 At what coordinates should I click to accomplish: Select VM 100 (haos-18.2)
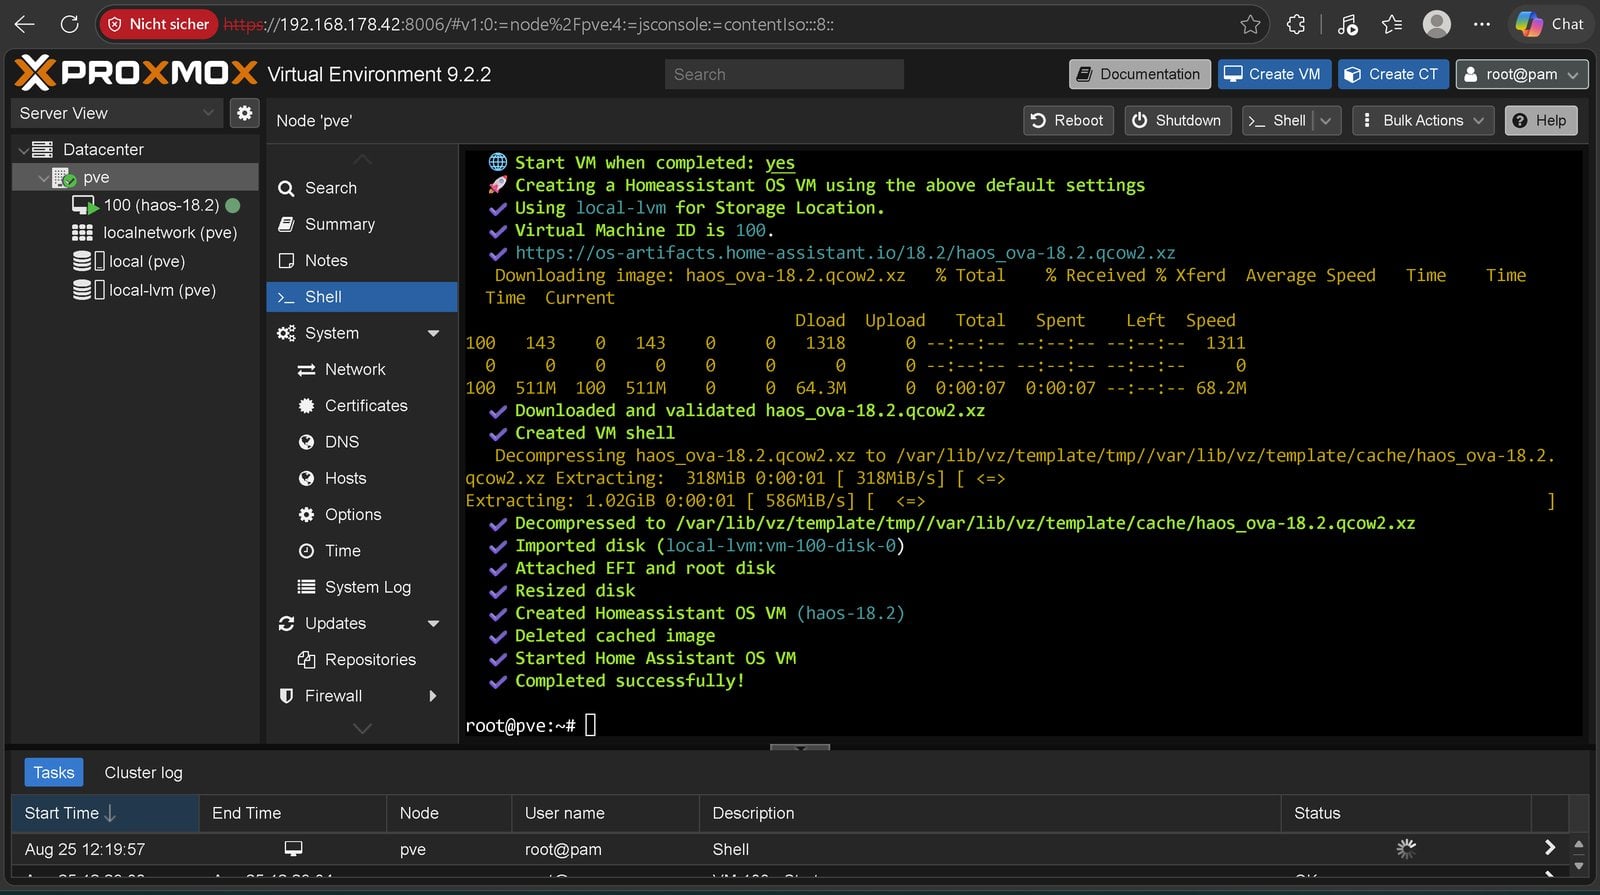pos(160,205)
